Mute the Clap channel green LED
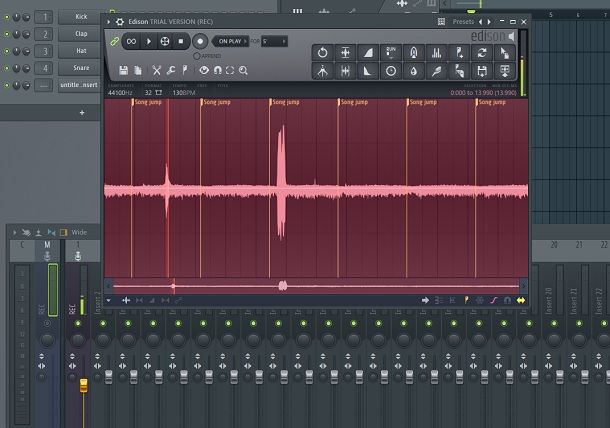 pos(7,34)
